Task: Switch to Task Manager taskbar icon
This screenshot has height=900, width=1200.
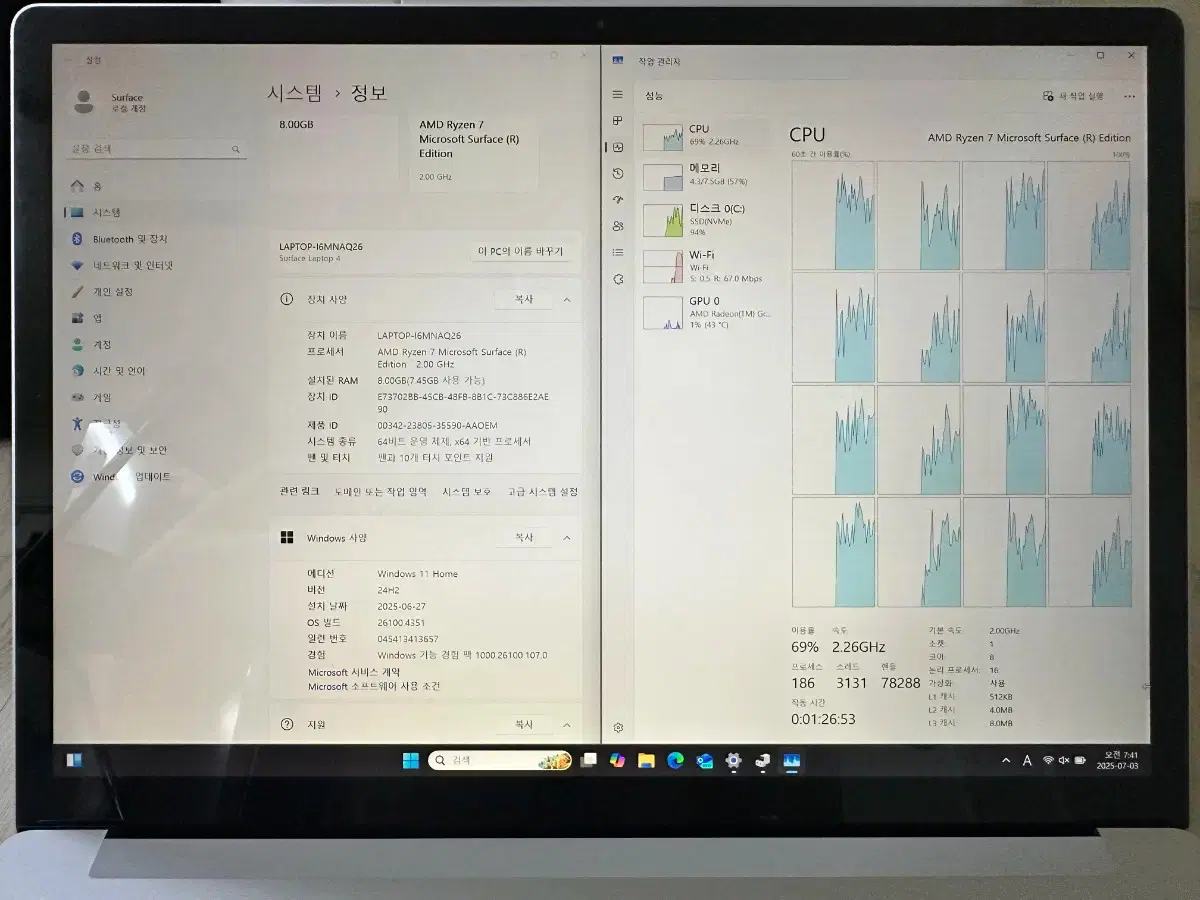Action: click(792, 761)
